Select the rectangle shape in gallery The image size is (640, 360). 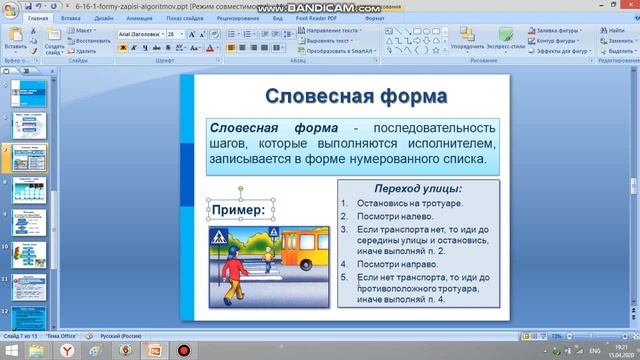[417, 31]
